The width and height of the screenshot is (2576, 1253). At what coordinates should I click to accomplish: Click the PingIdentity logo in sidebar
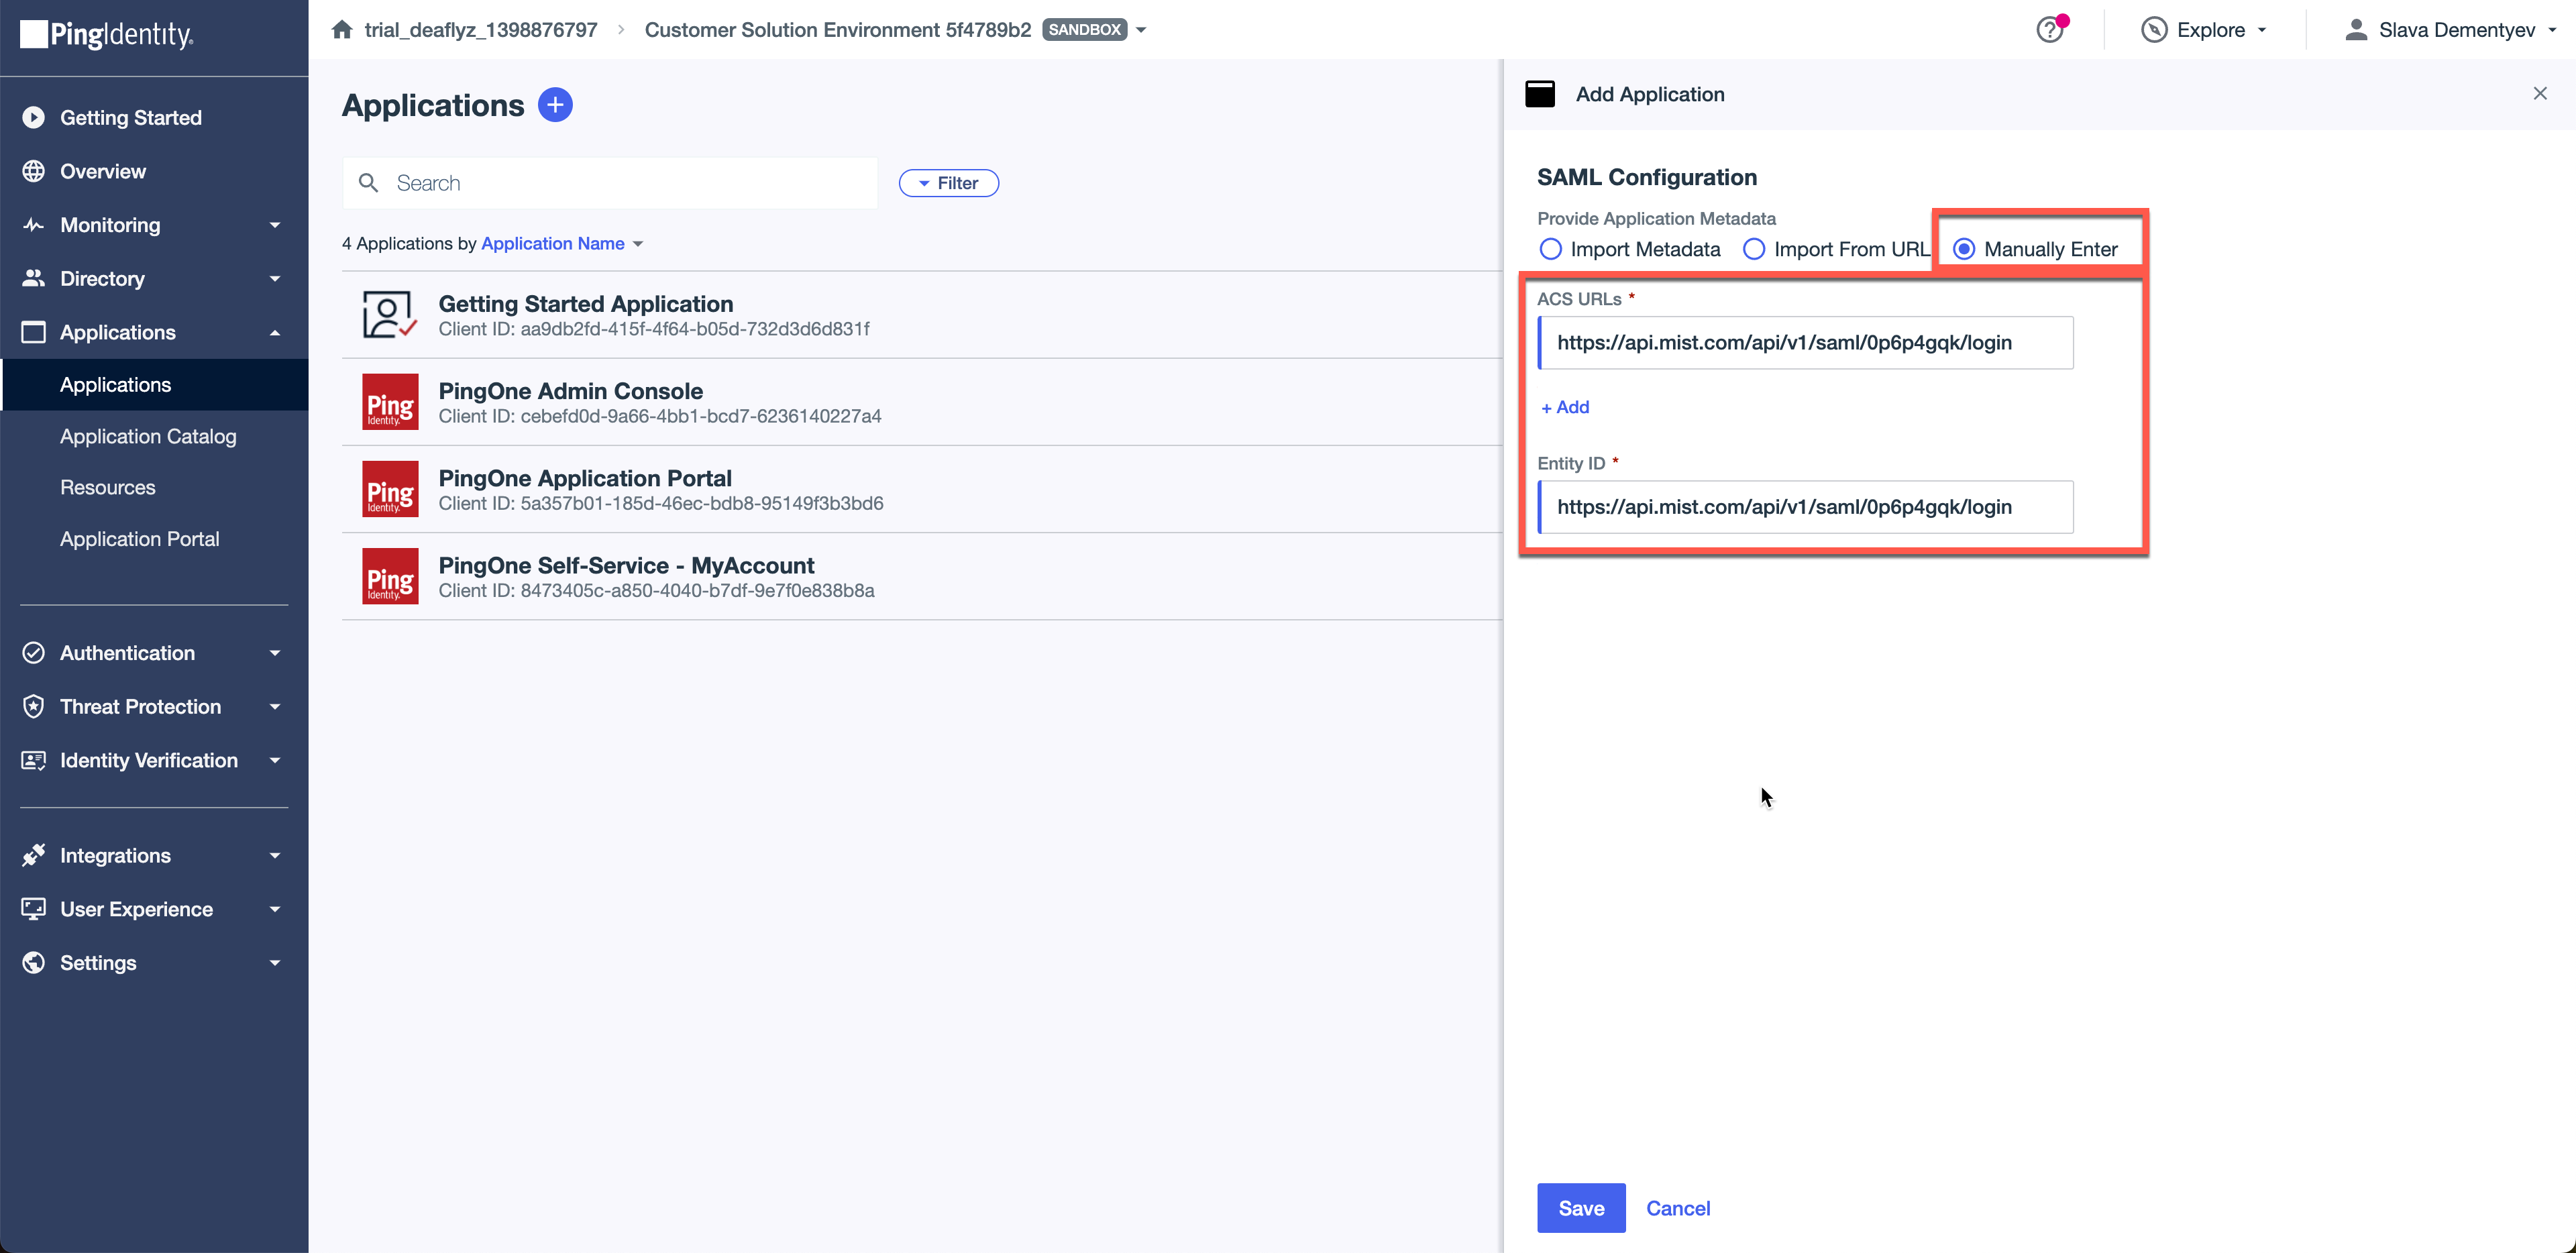[x=108, y=35]
